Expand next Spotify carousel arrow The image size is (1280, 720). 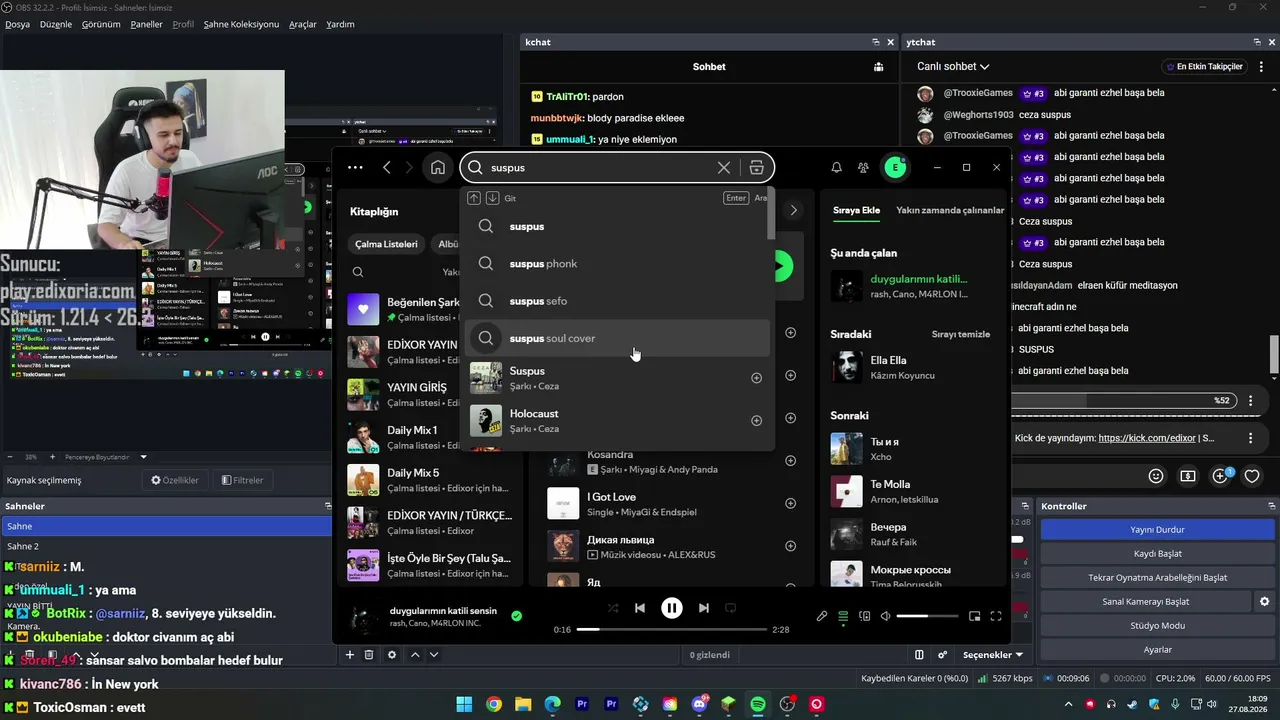pos(793,211)
